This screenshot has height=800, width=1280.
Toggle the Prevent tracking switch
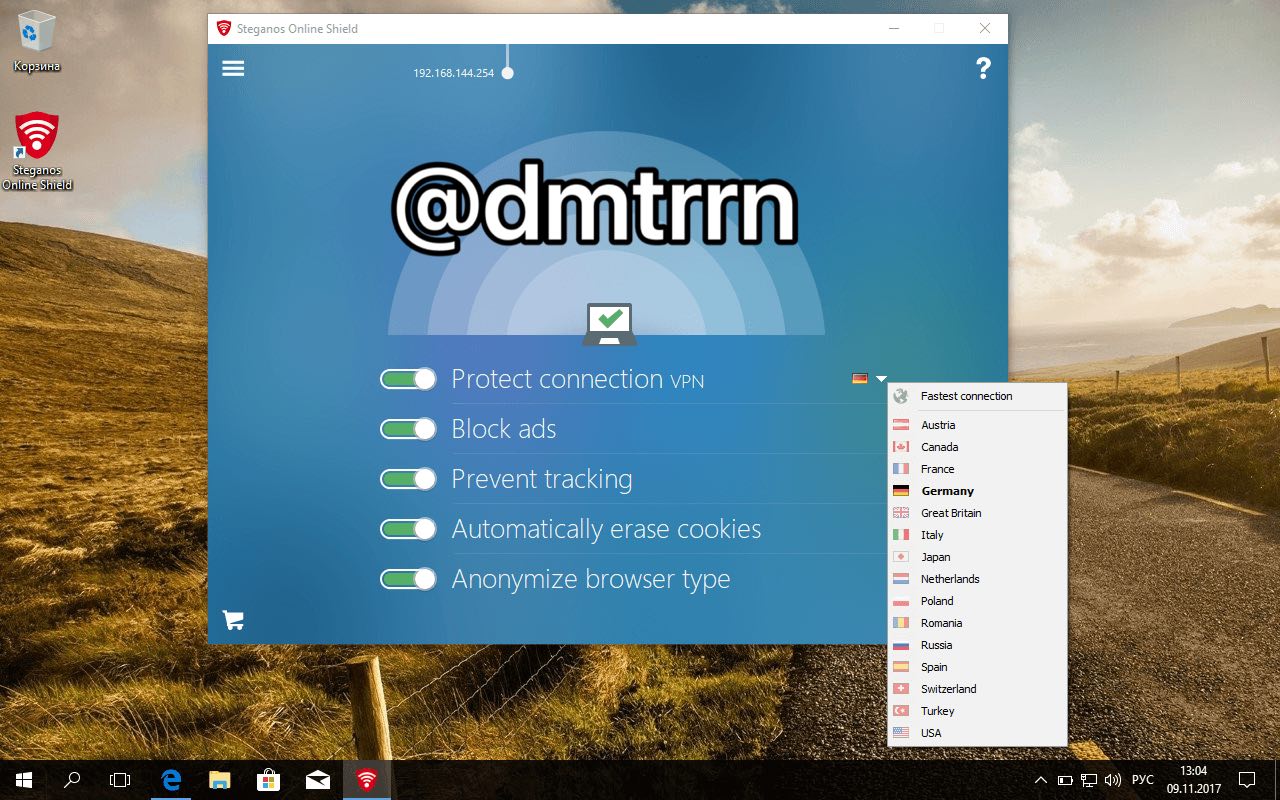pyautogui.click(x=408, y=479)
